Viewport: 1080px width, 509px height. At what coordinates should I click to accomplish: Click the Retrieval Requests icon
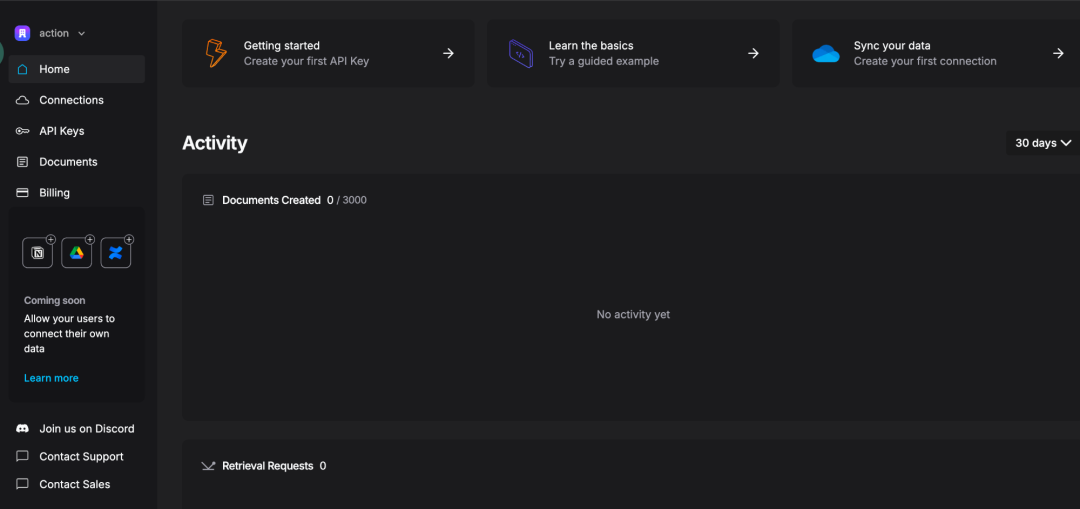(x=208, y=466)
